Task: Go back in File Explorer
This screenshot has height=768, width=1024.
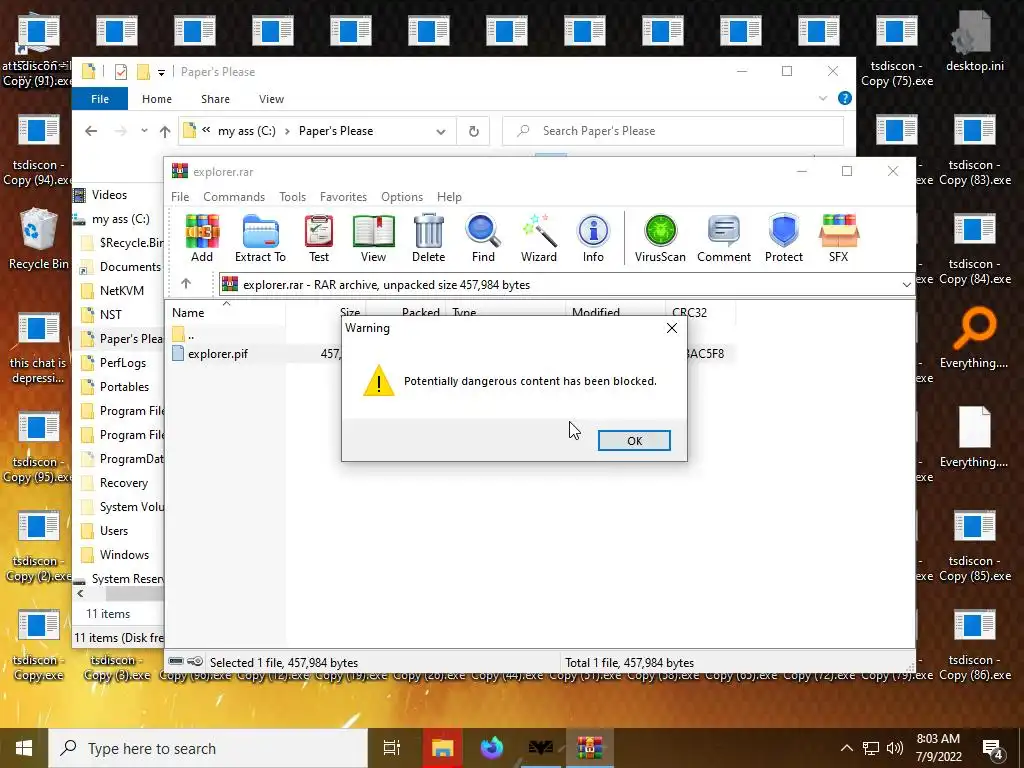Action: pos(91,131)
